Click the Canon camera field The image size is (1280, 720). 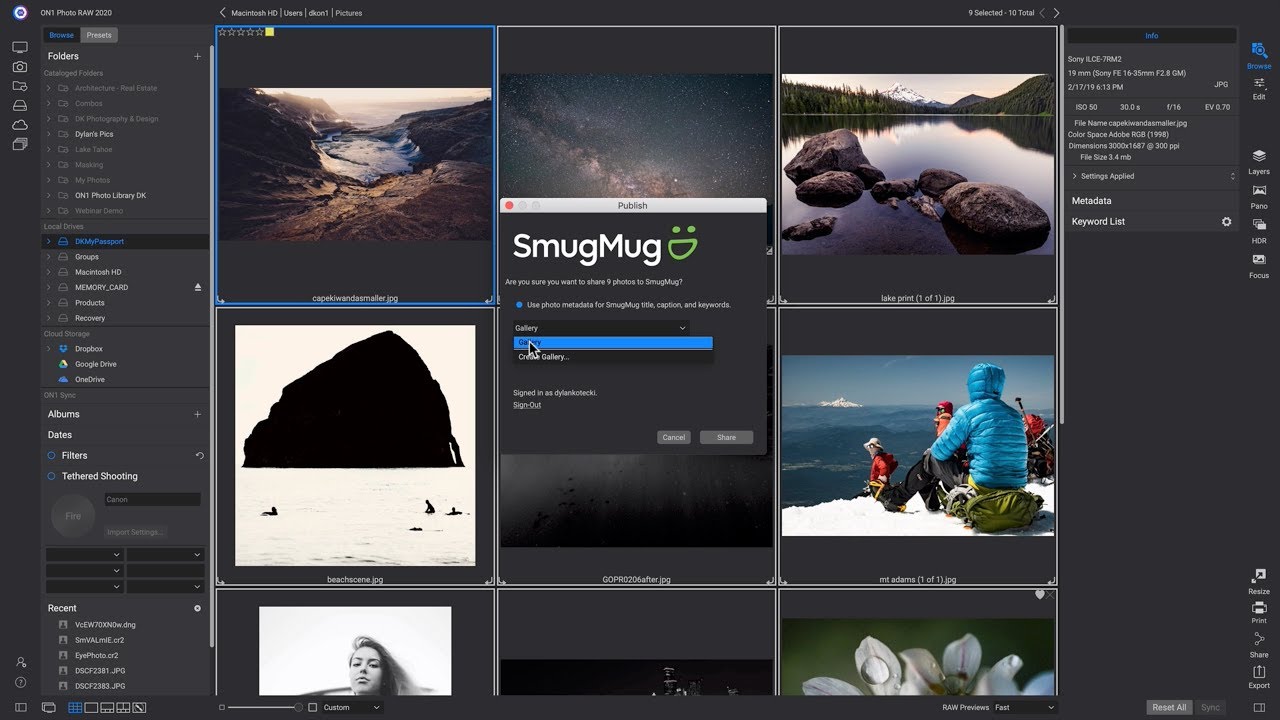(x=152, y=499)
